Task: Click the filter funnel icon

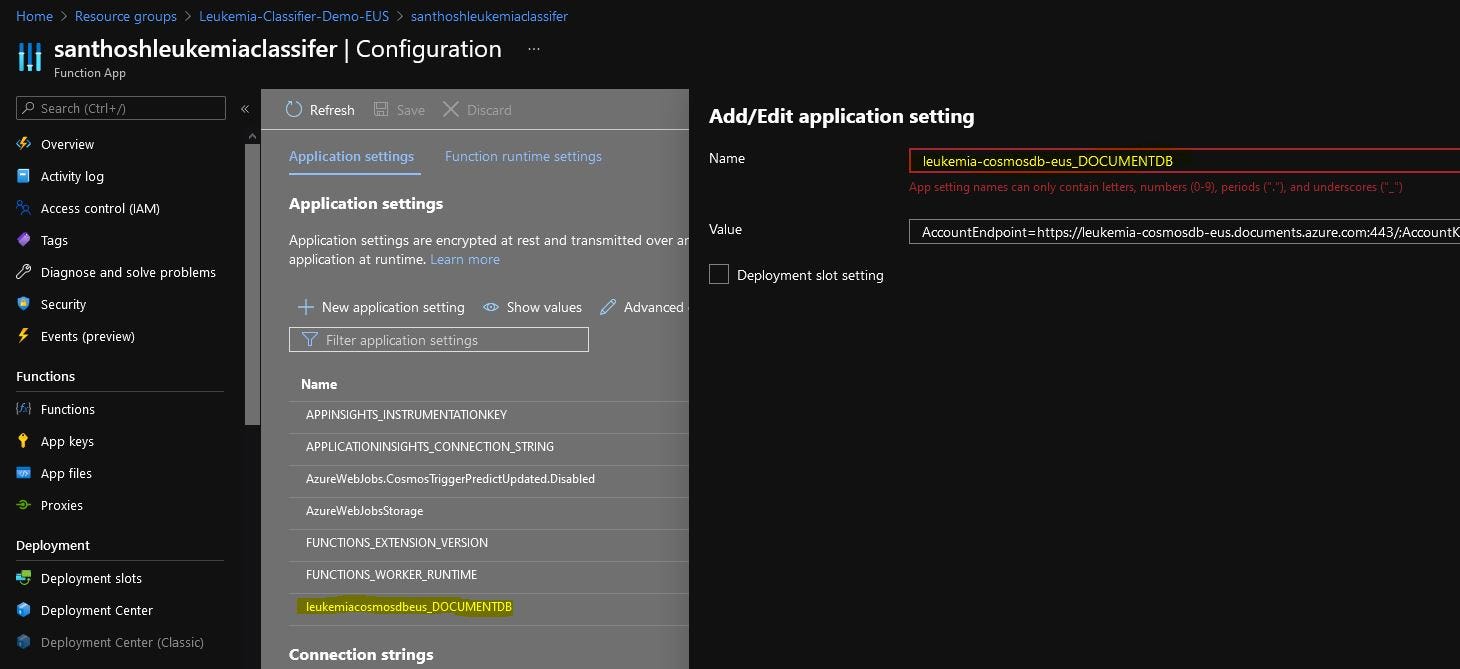Action: click(309, 340)
